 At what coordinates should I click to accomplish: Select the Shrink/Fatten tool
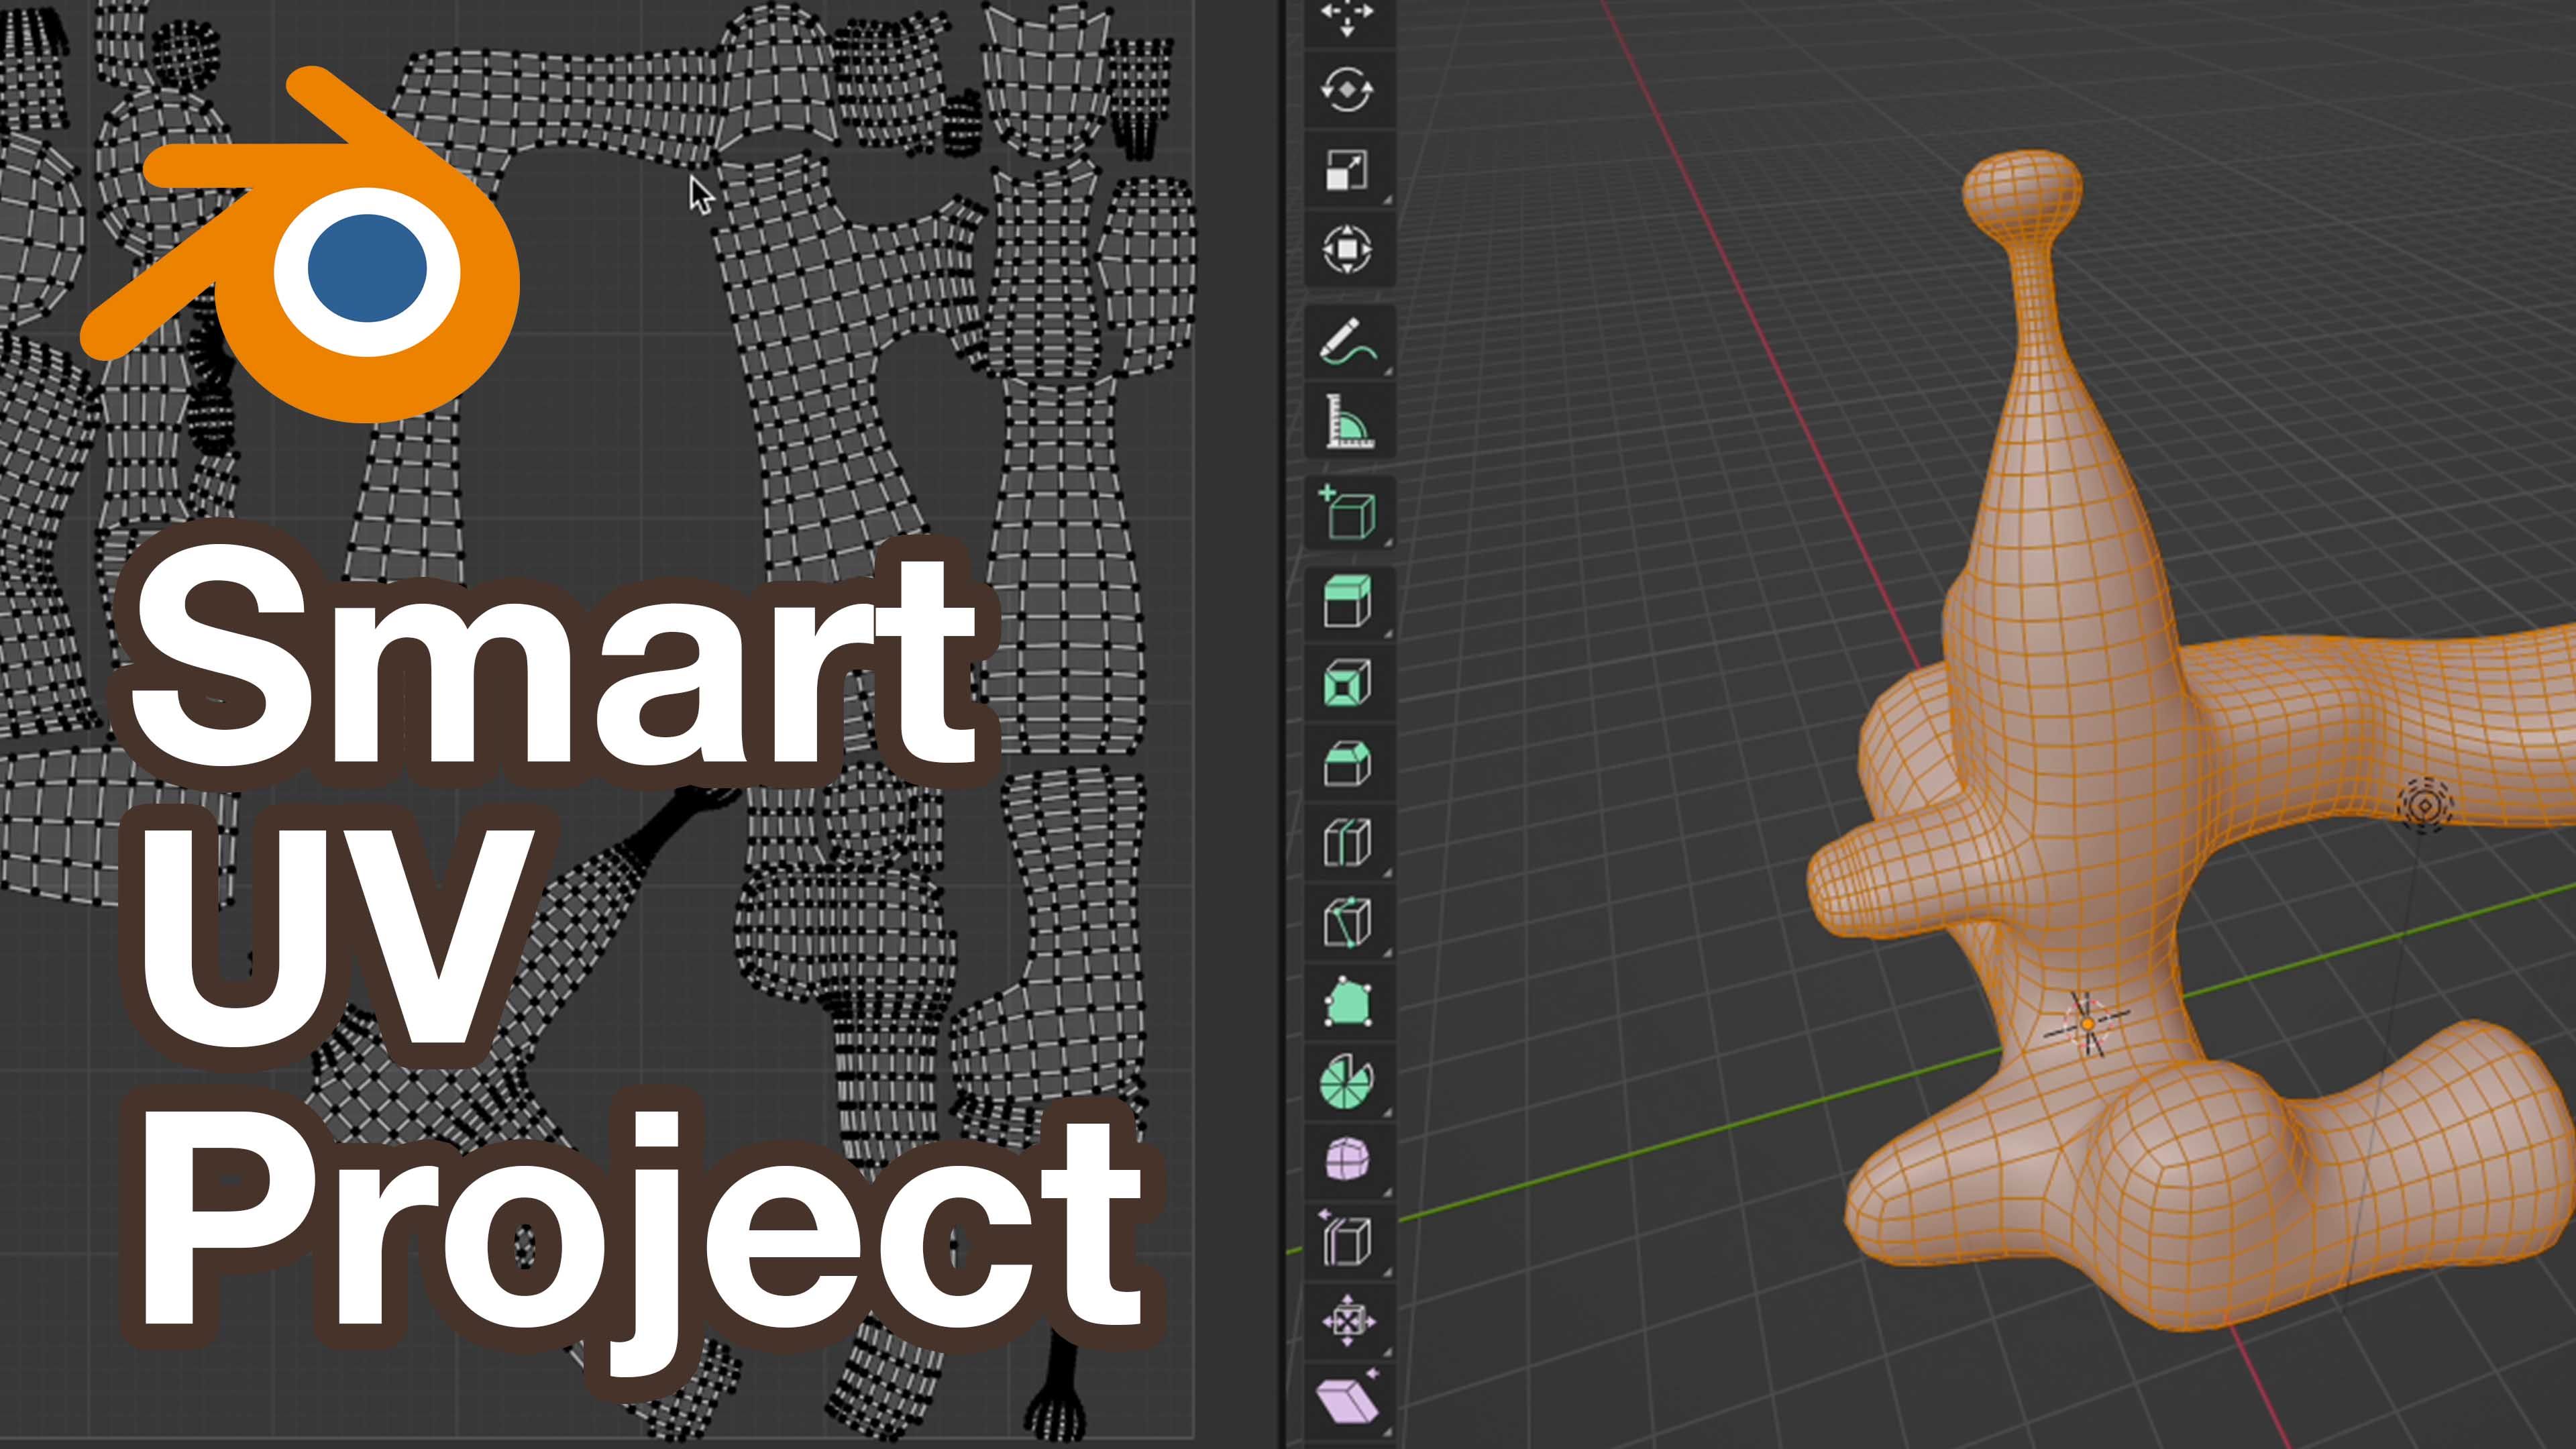coord(1348,1320)
